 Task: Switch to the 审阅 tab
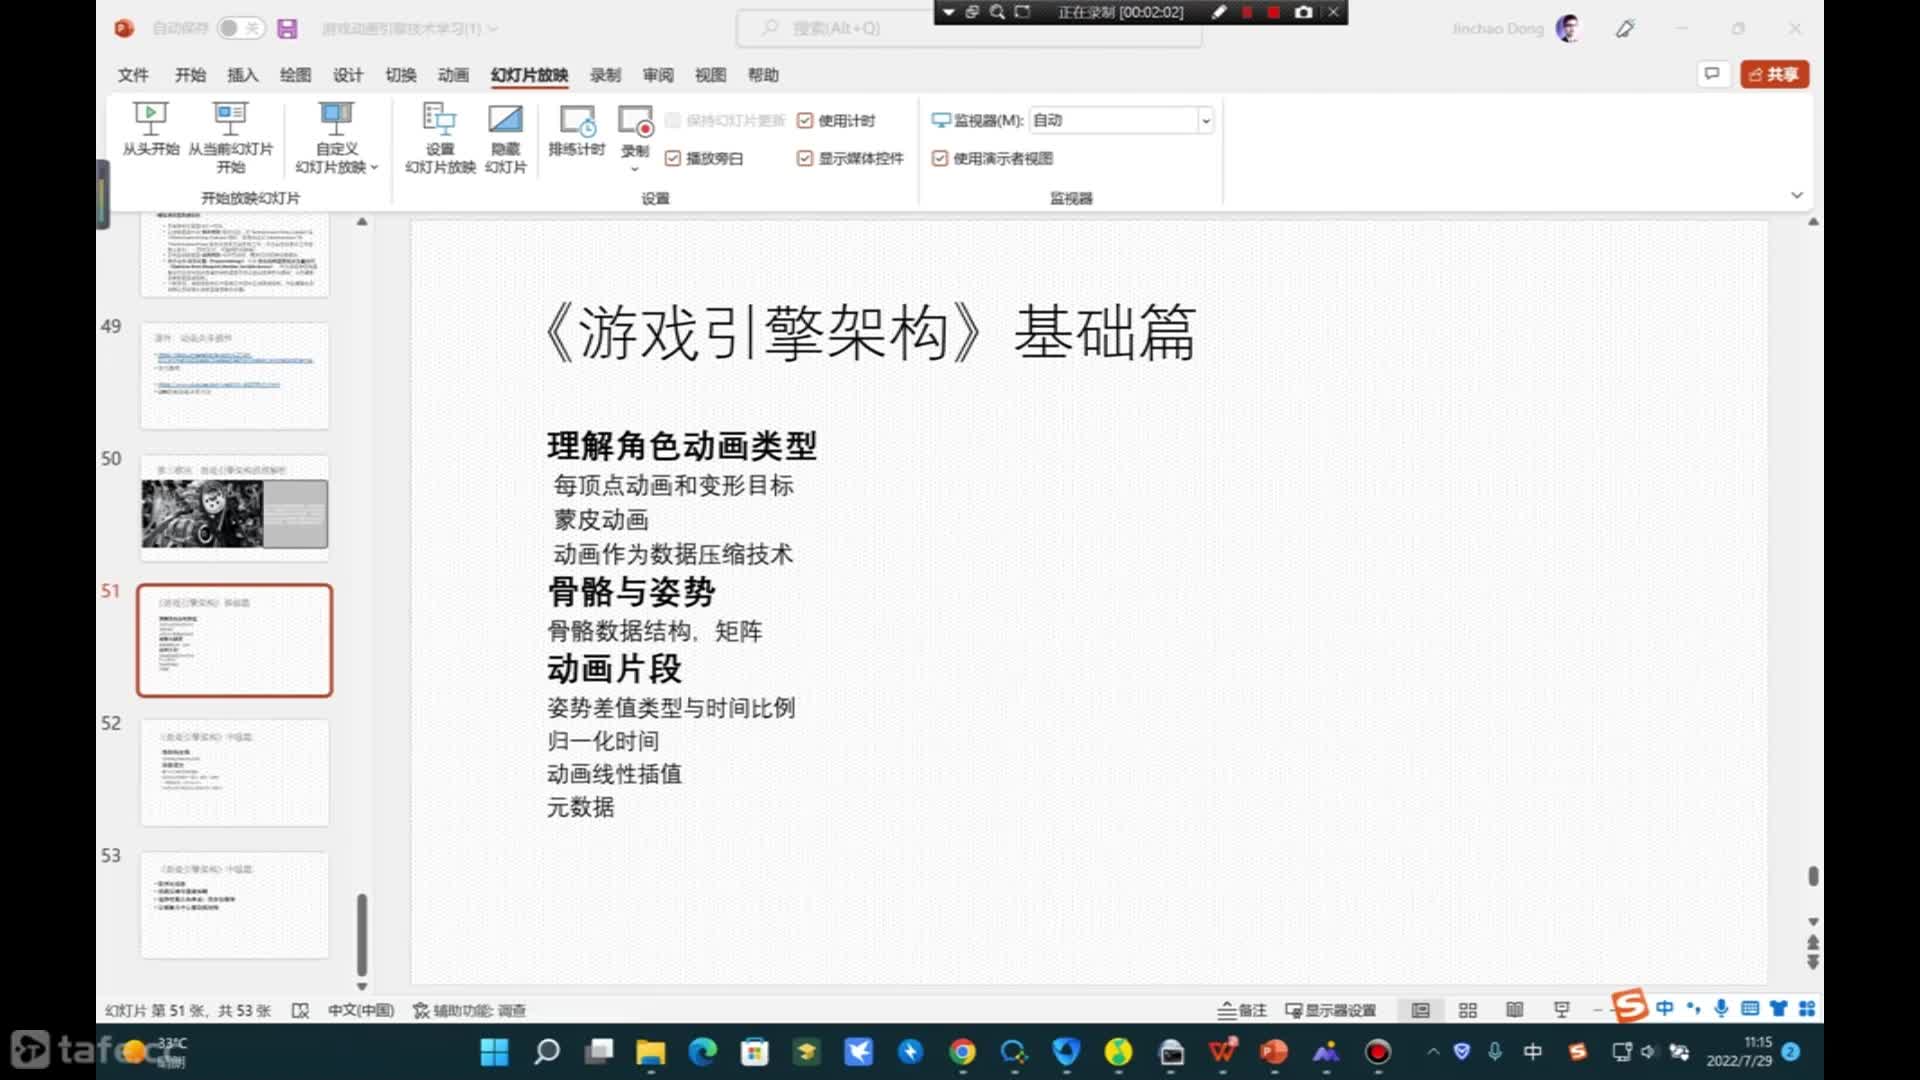point(658,75)
